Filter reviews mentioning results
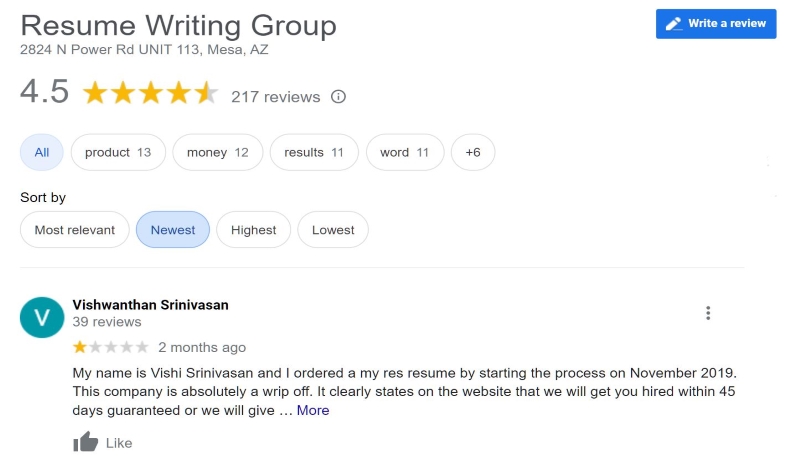The height and width of the screenshot is (460, 800). pos(314,152)
